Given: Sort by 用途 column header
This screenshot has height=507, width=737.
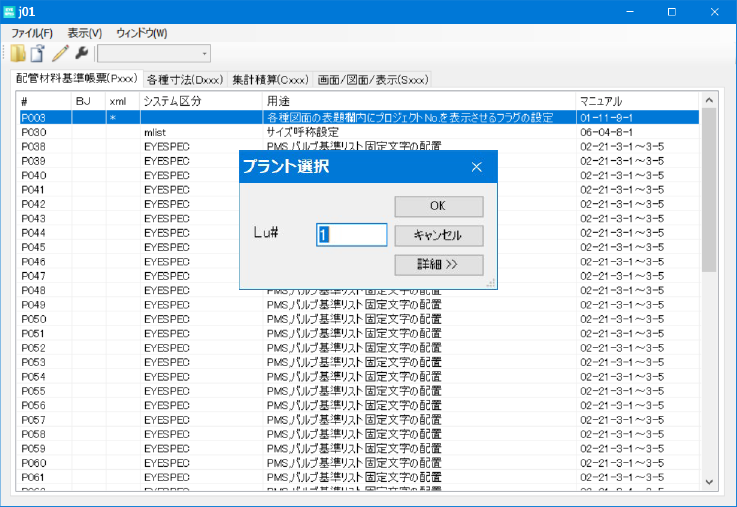Looking at the screenshot, I should (x=419, y=101).
